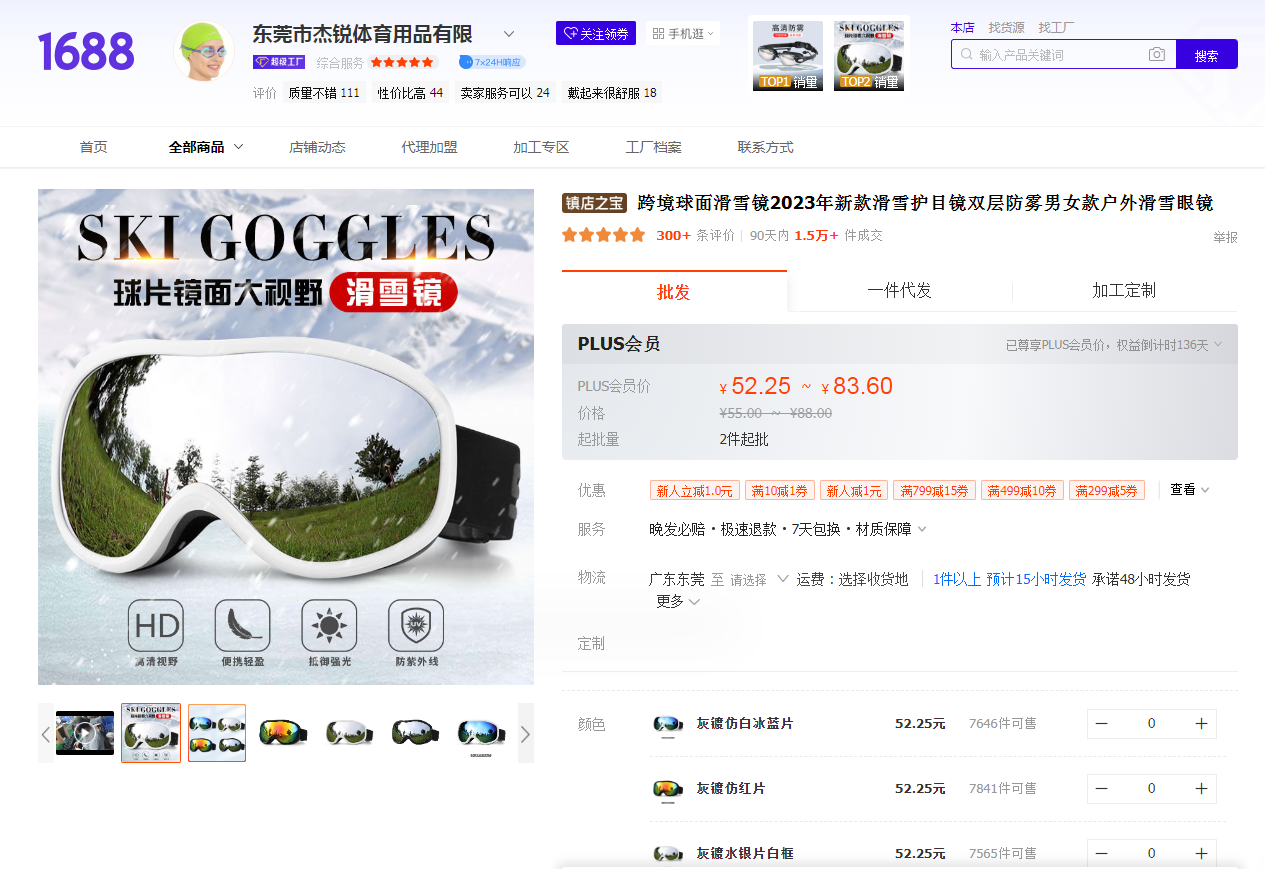Click the 关注领券 button
The width and height of the screenshot is (1265, 869).
596,33
